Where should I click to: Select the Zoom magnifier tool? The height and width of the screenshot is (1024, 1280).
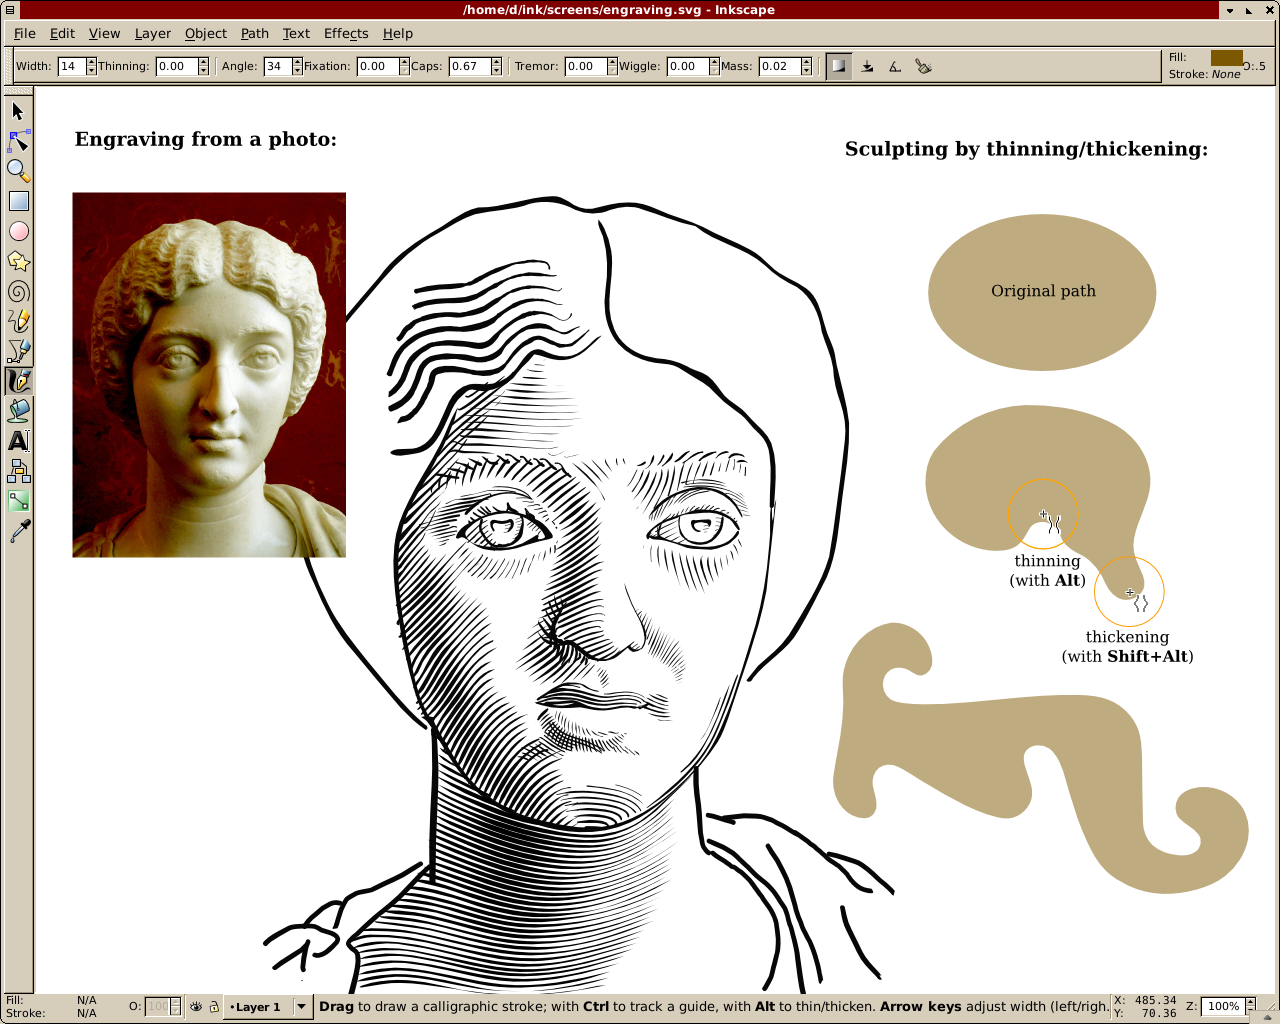[x=18, y=171]
